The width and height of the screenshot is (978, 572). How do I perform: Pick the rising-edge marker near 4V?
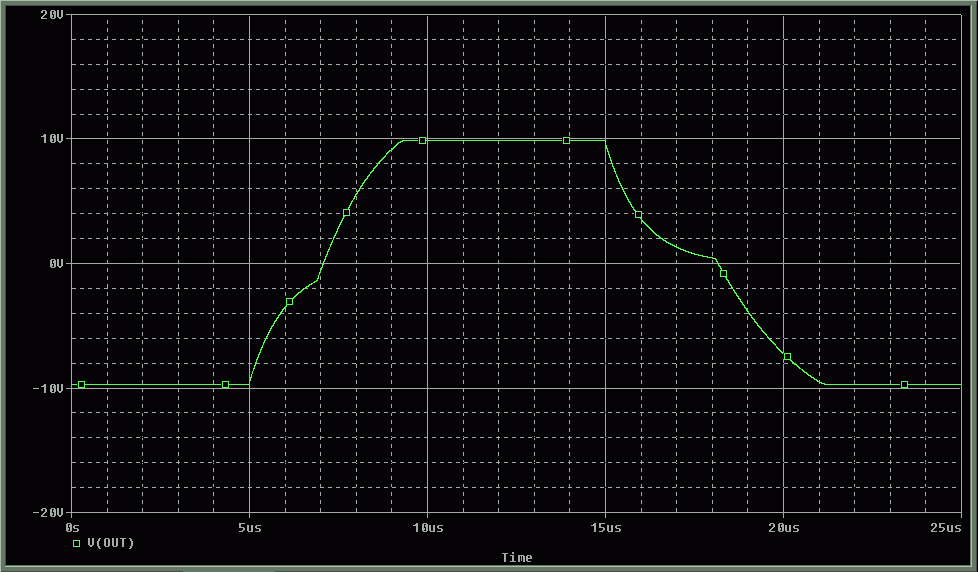pyautogui.click(x=346, y=213)
